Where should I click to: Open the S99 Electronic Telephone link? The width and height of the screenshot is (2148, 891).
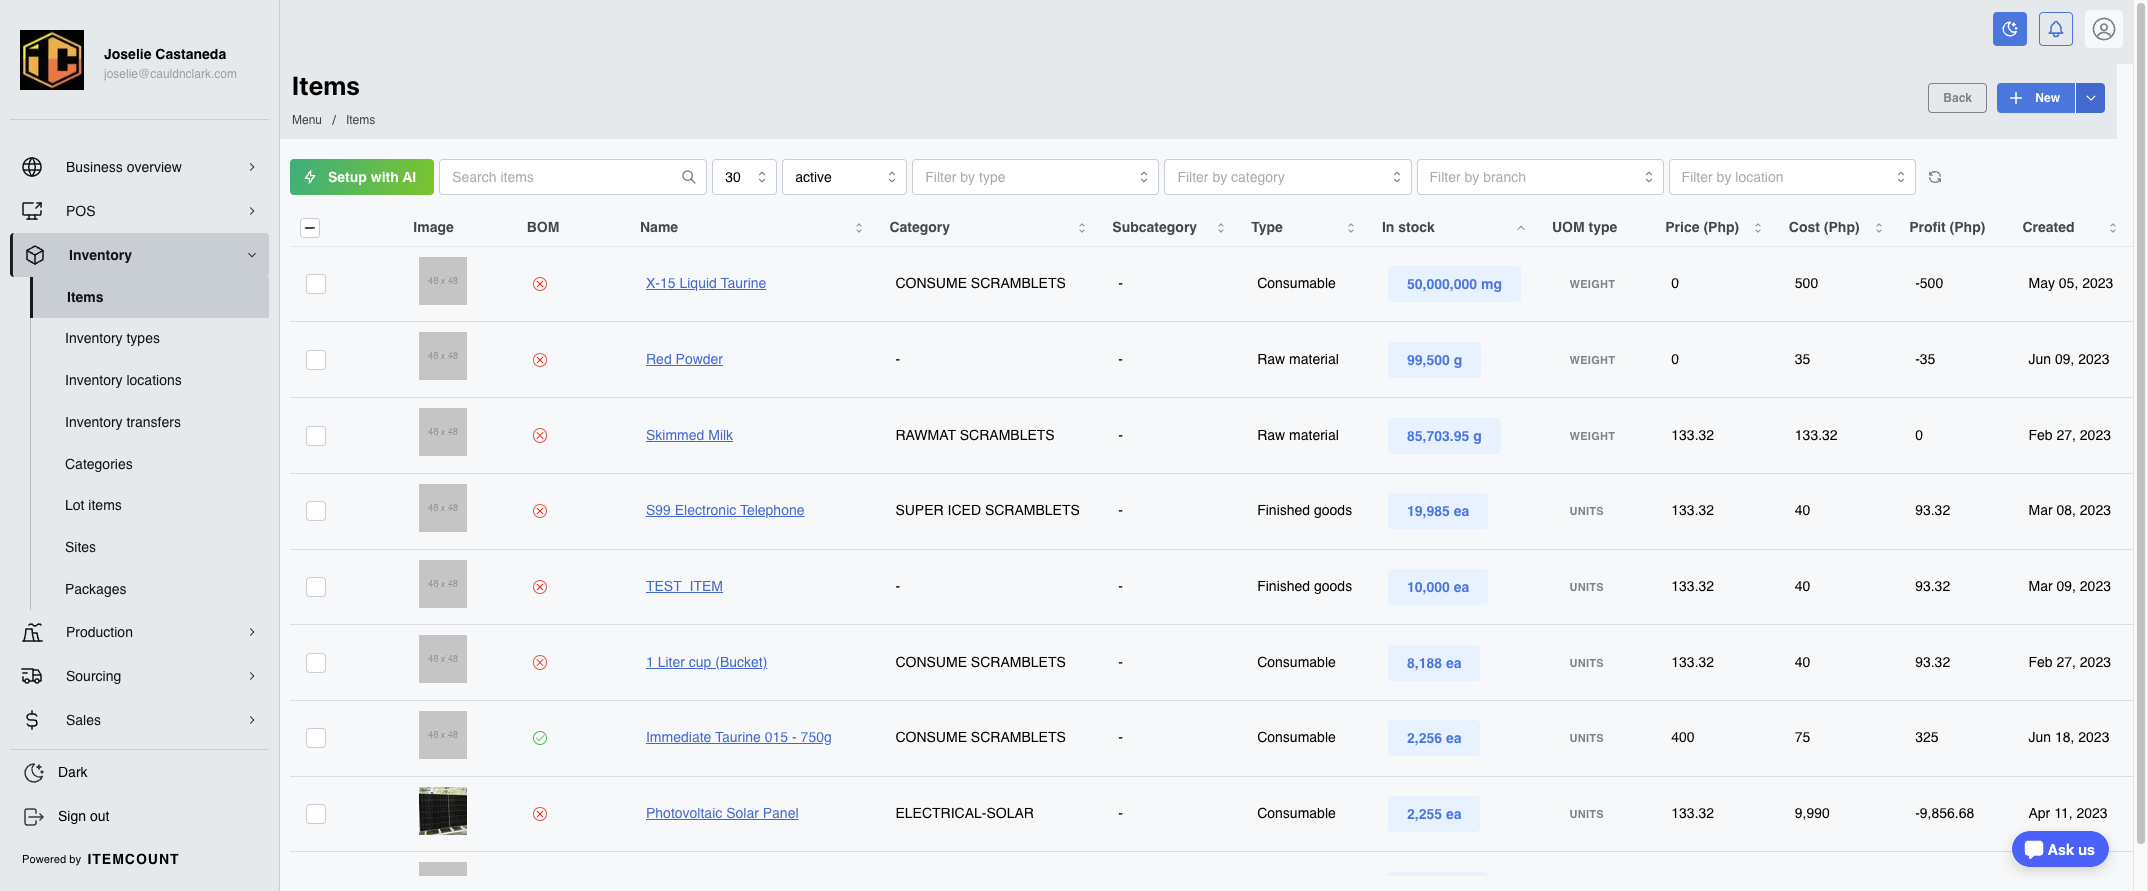point(725,510)
